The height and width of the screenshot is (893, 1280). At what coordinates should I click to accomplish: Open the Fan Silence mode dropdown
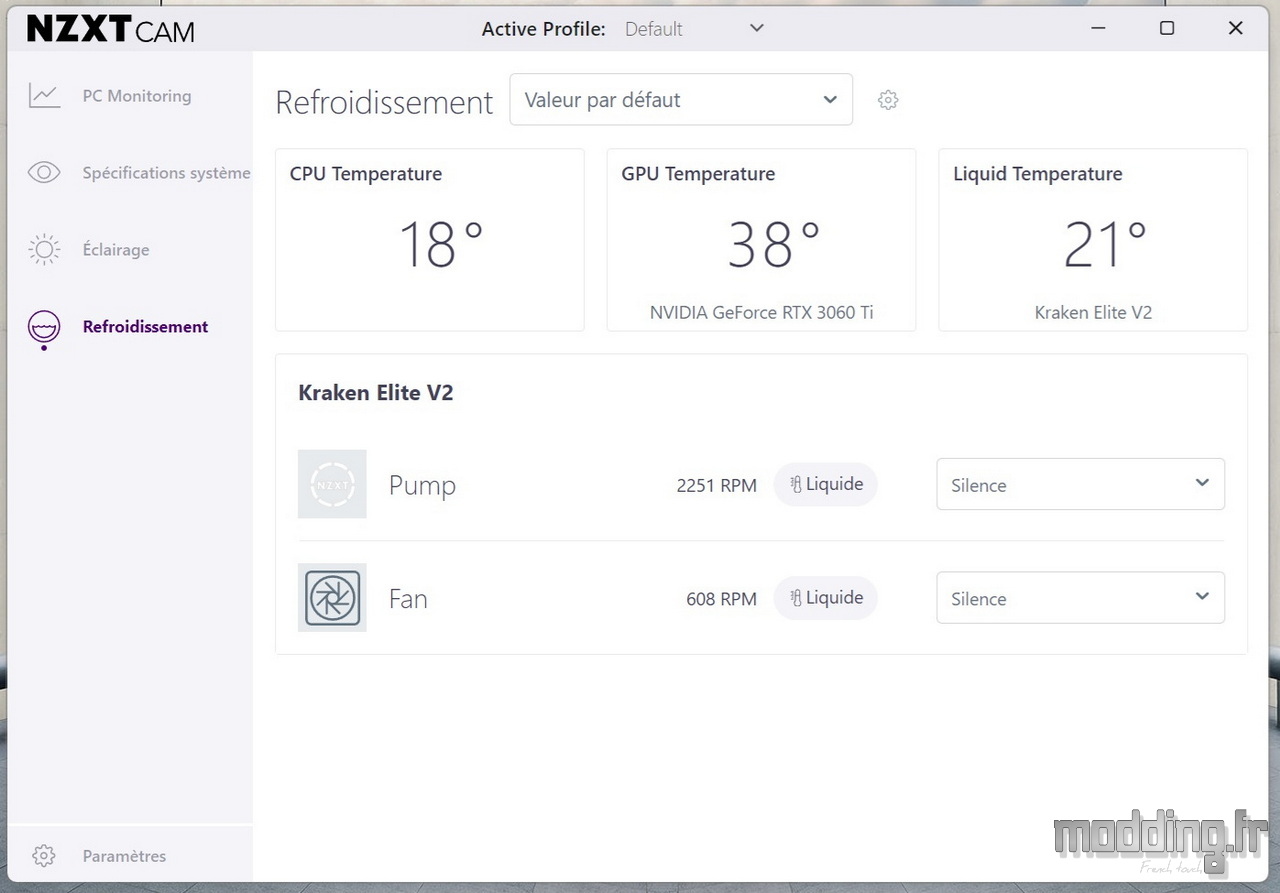(x=1080, y=598)
